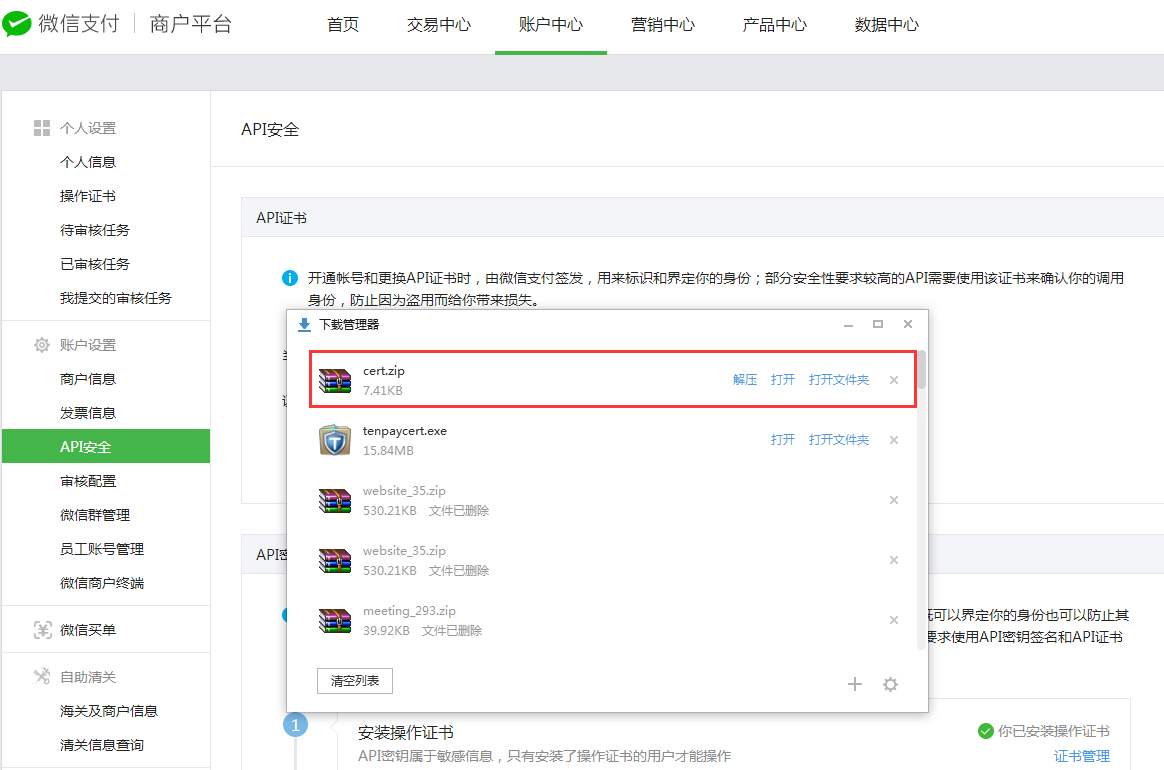1164x770 pixels.
Task: Select 账户中心 tab
Action: click(x=551, y=25)
